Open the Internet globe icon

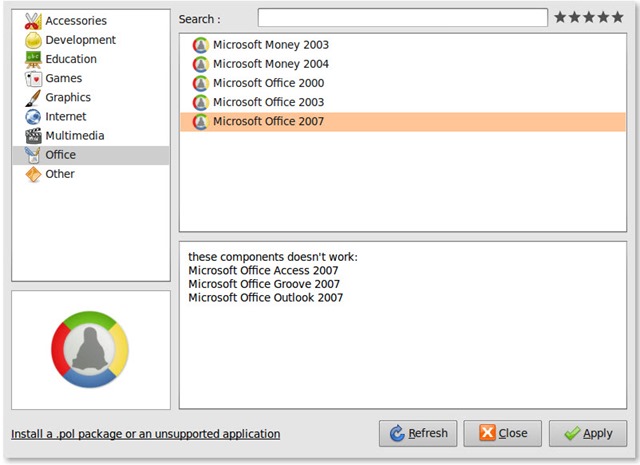point(33,117)
